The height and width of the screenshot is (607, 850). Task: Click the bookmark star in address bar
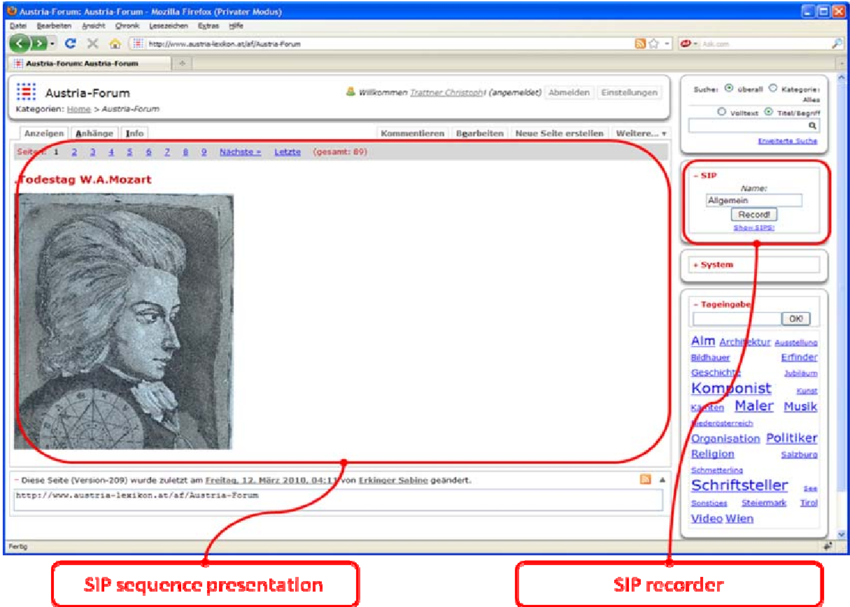[654, 44]
